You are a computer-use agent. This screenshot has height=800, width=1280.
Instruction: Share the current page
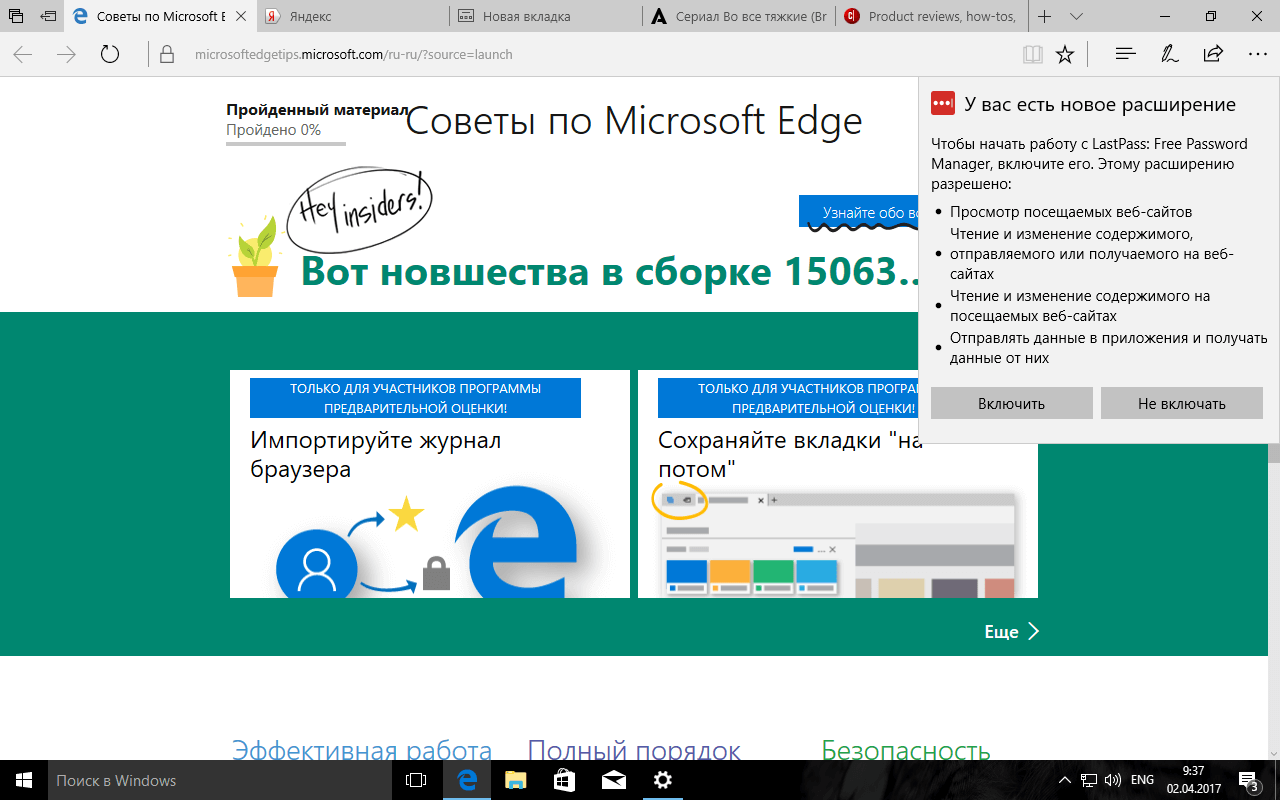(x=1212, y=54)
